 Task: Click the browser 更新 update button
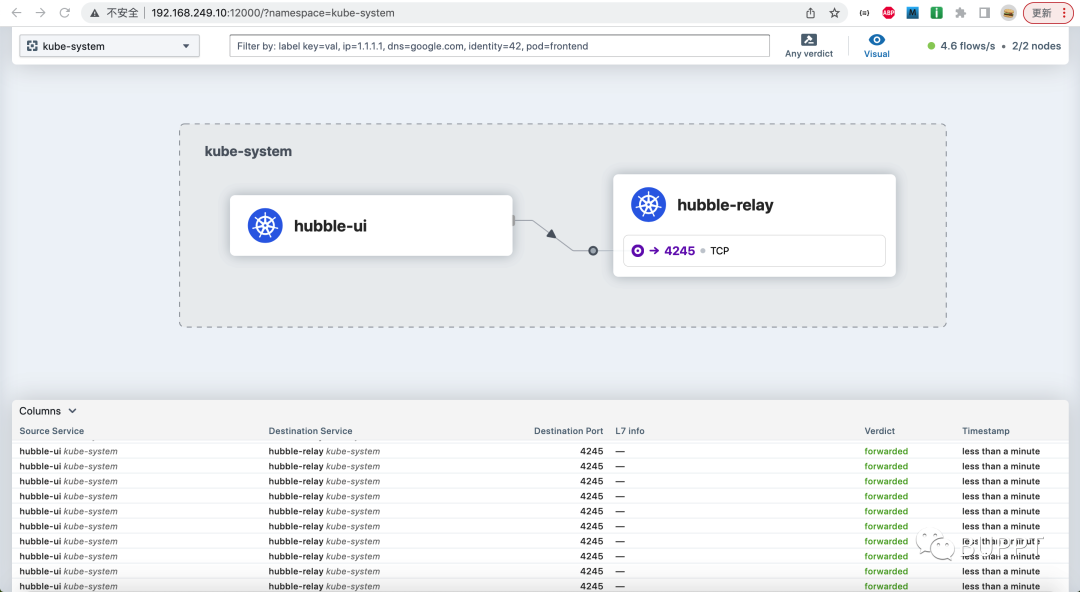tap(1048, 12)
